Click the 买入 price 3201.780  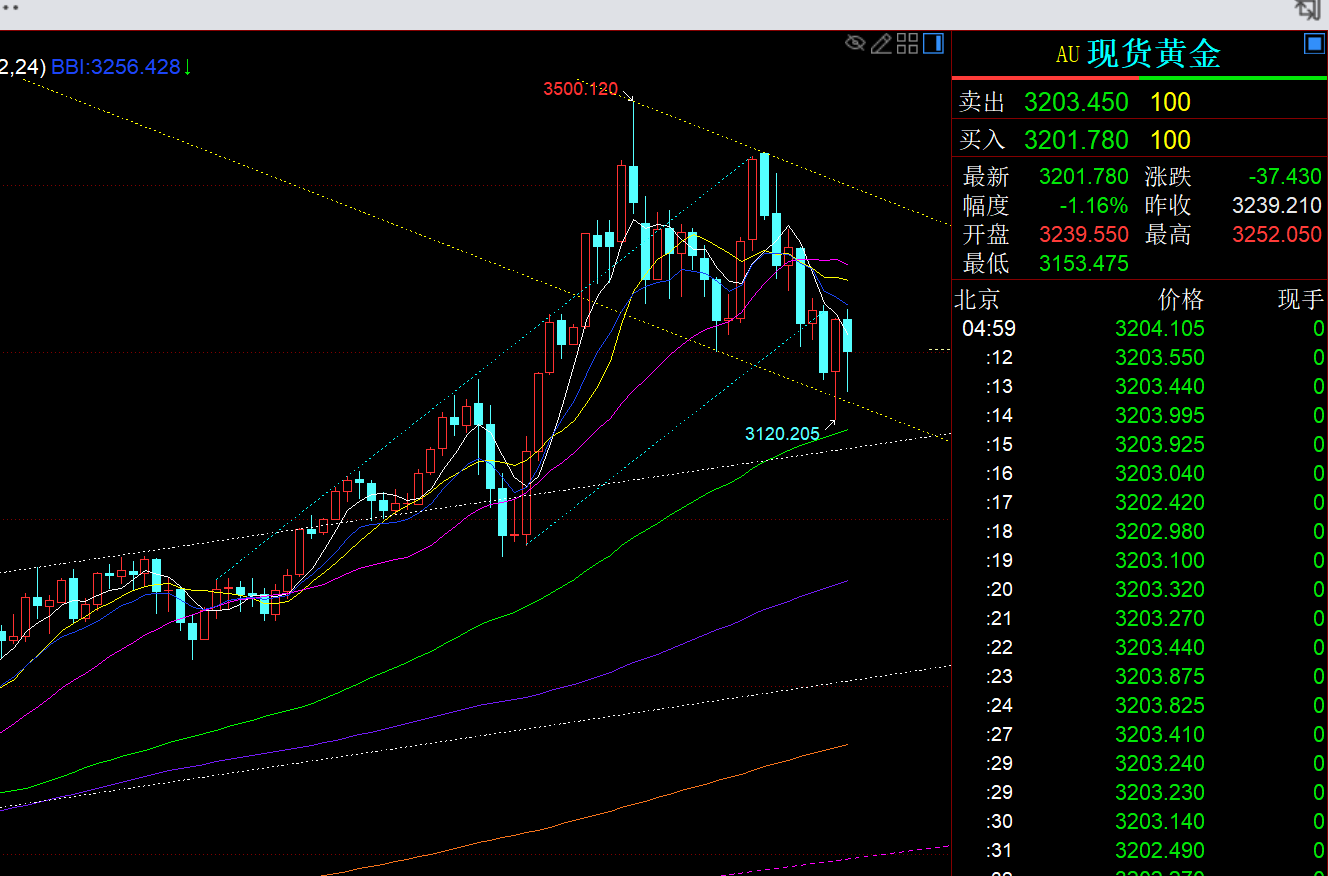[x=1076, y=140]
